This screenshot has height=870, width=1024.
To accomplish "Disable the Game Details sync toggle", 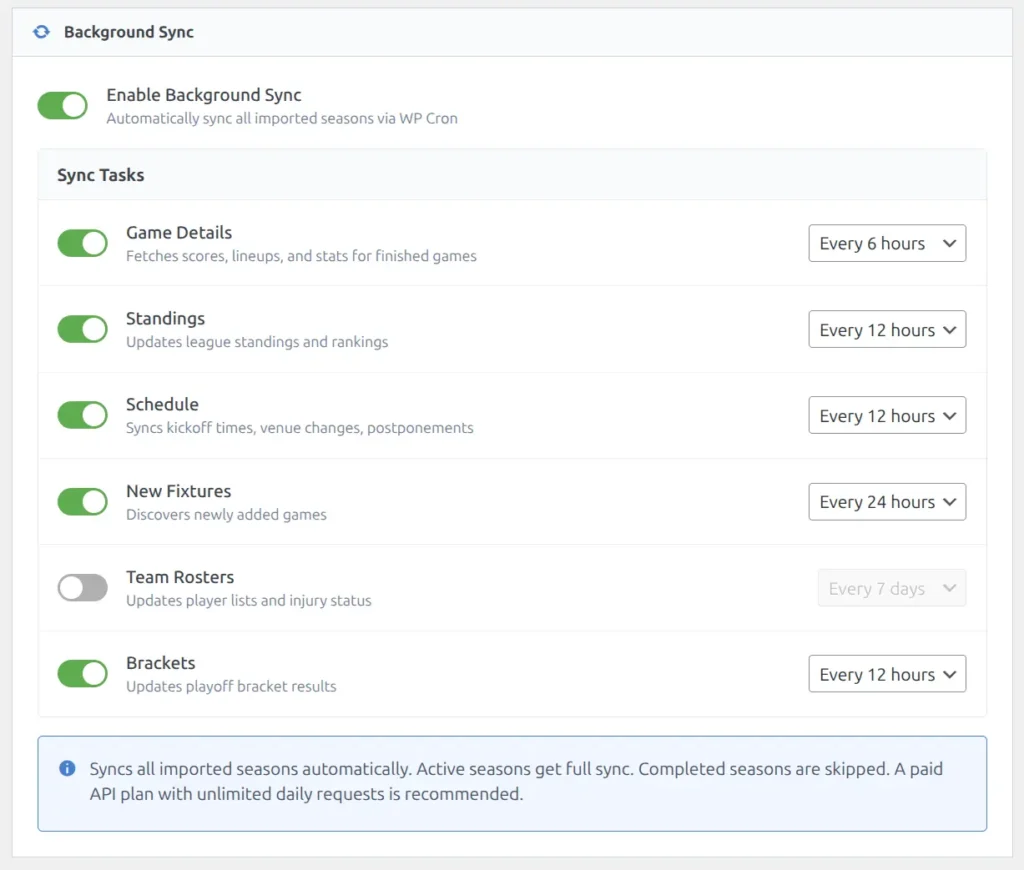I will click(83, 244).
